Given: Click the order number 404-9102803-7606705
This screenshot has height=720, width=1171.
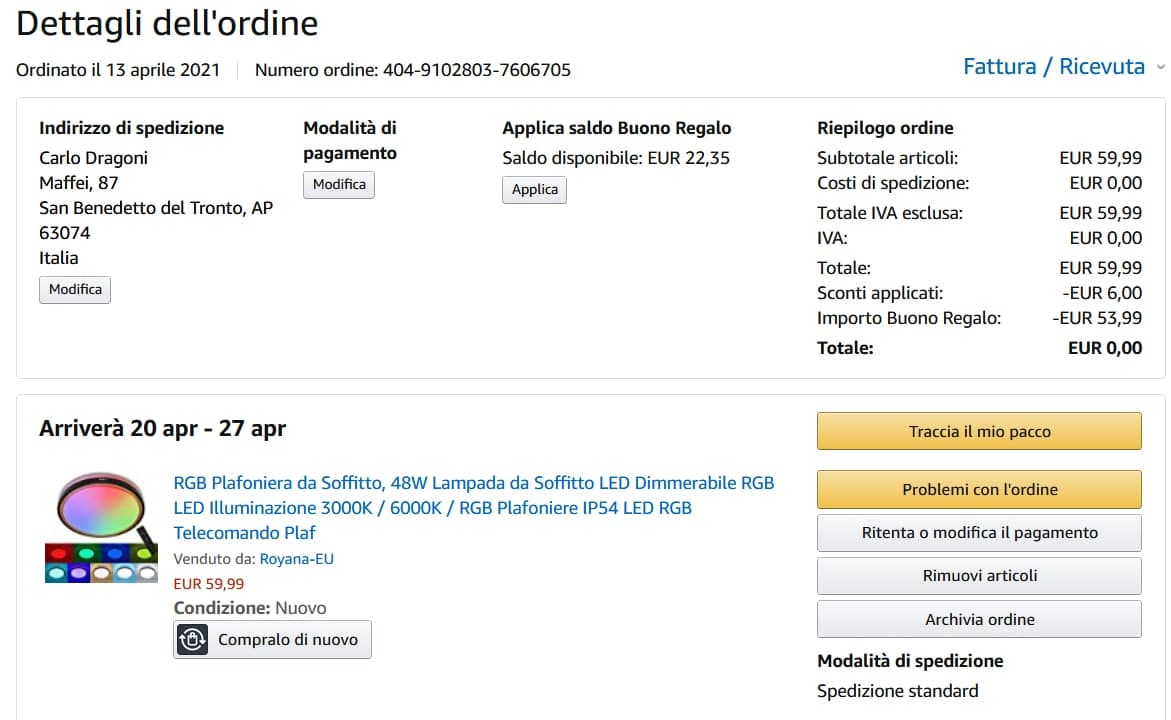Looking at the screenshot, I should pos(476,70).
